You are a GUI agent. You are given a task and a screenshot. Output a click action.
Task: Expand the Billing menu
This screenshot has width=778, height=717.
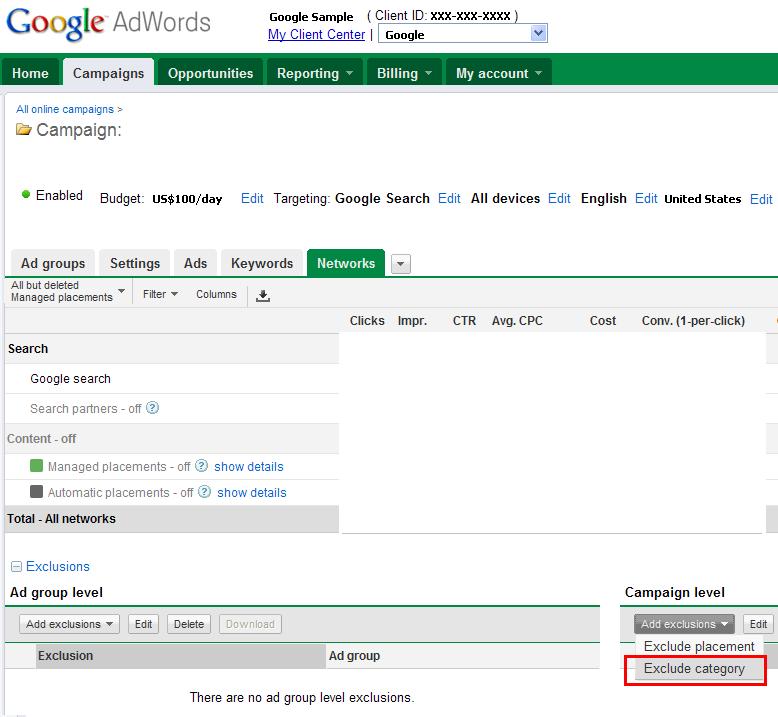pos(404,73)
